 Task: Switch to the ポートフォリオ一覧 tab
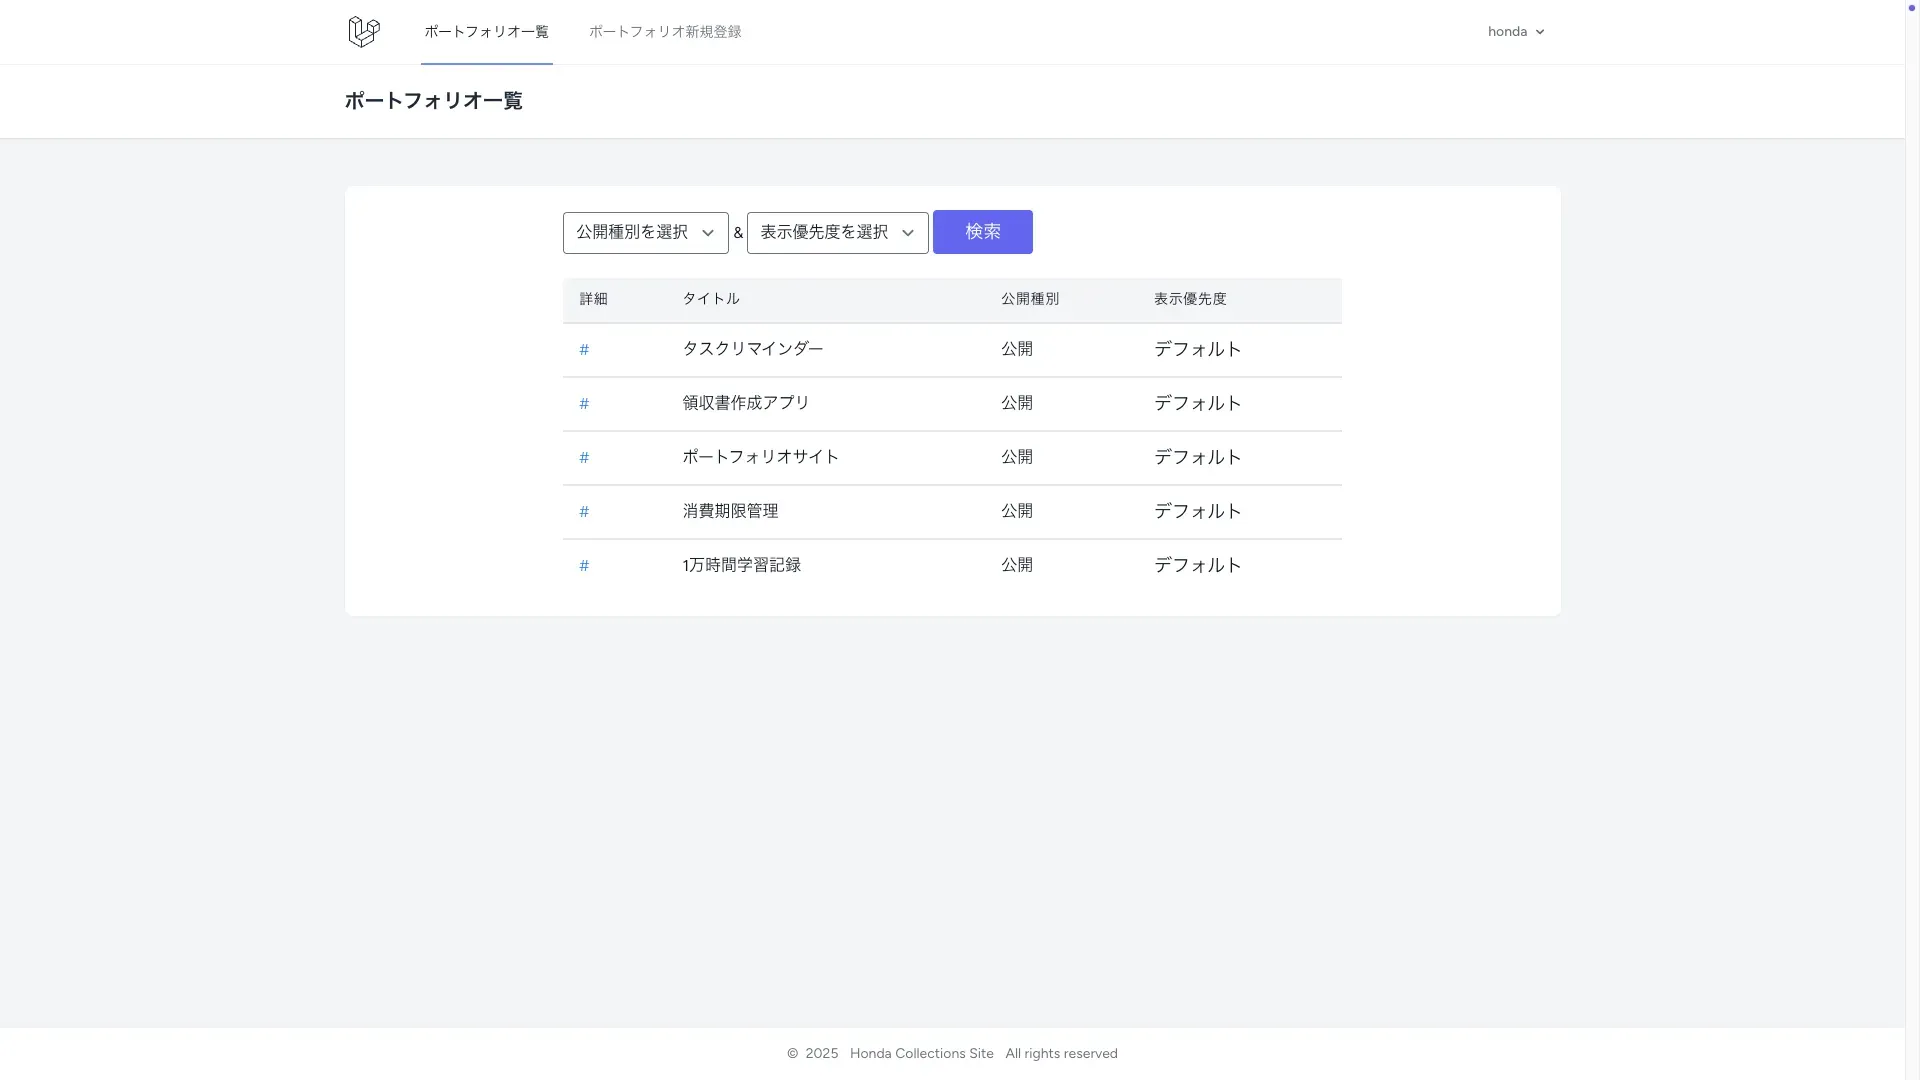tap(486, 31)
